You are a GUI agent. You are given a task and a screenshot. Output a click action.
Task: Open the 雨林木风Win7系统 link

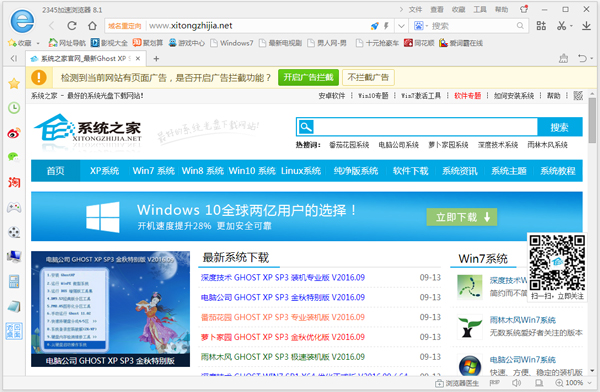click(x=523, y=320)
